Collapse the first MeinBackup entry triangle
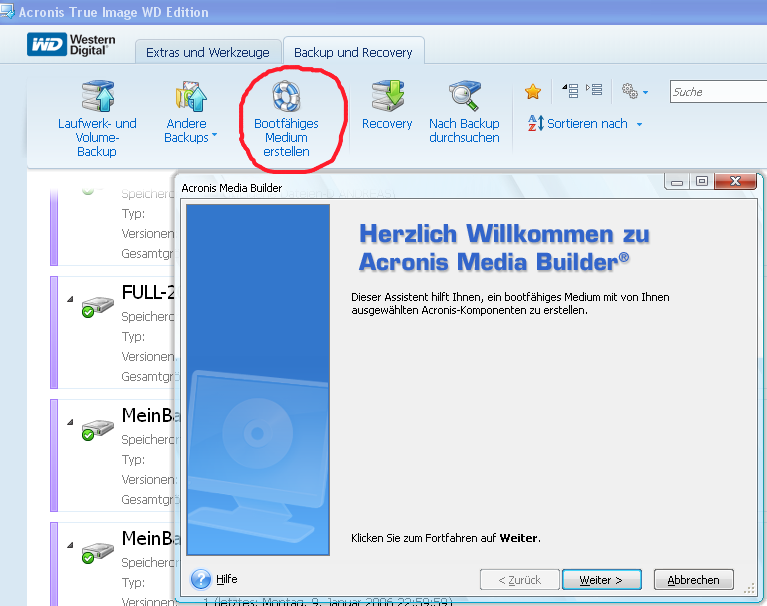 70,421
